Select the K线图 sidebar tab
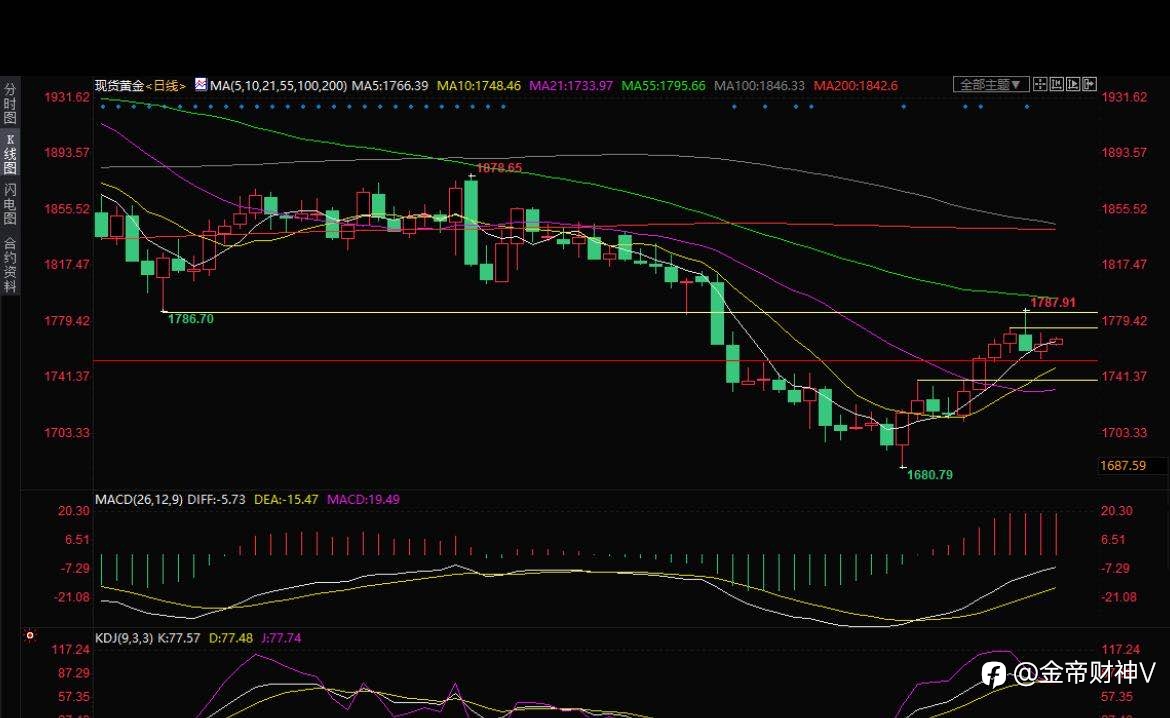 click(10, 152)
